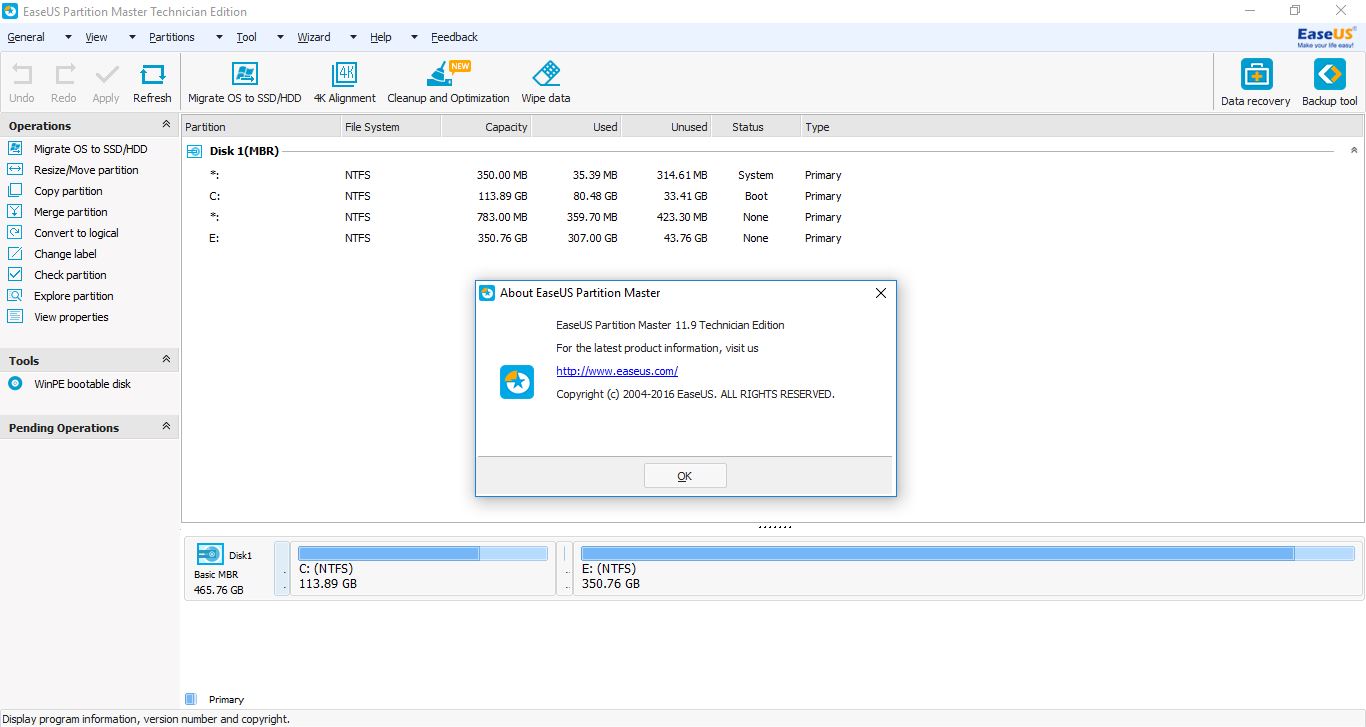The height and width of the screenshot is (727, 1366).
Task: Choose Explore partition operation
Action: pyautogui.click(x=73, y=296)
